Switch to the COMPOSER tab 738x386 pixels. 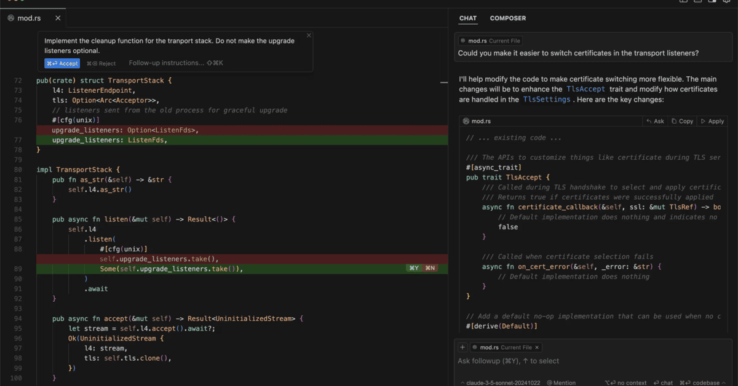[x=508, y=18]
